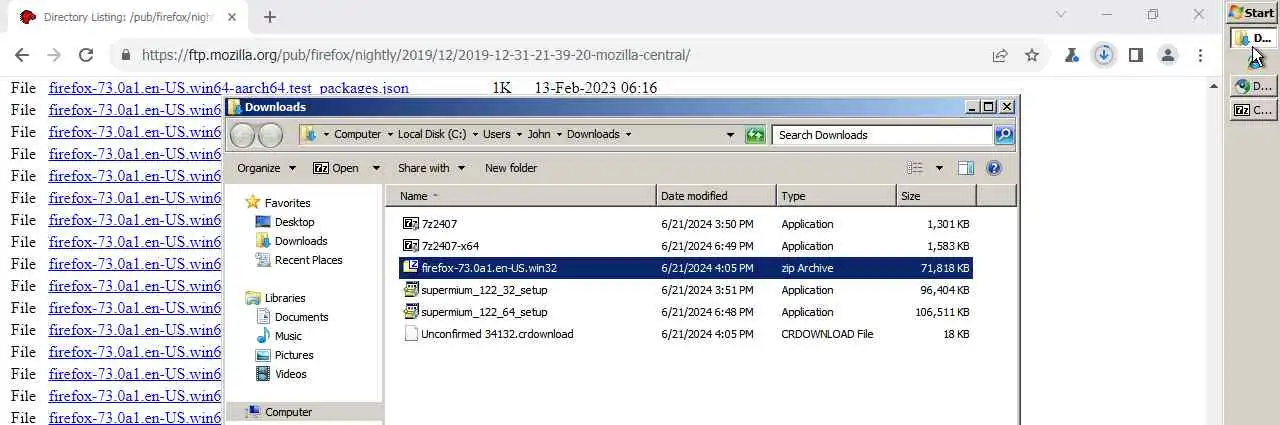
Task: Click the Search Downloads input field
Action: [x=883, y=135]
